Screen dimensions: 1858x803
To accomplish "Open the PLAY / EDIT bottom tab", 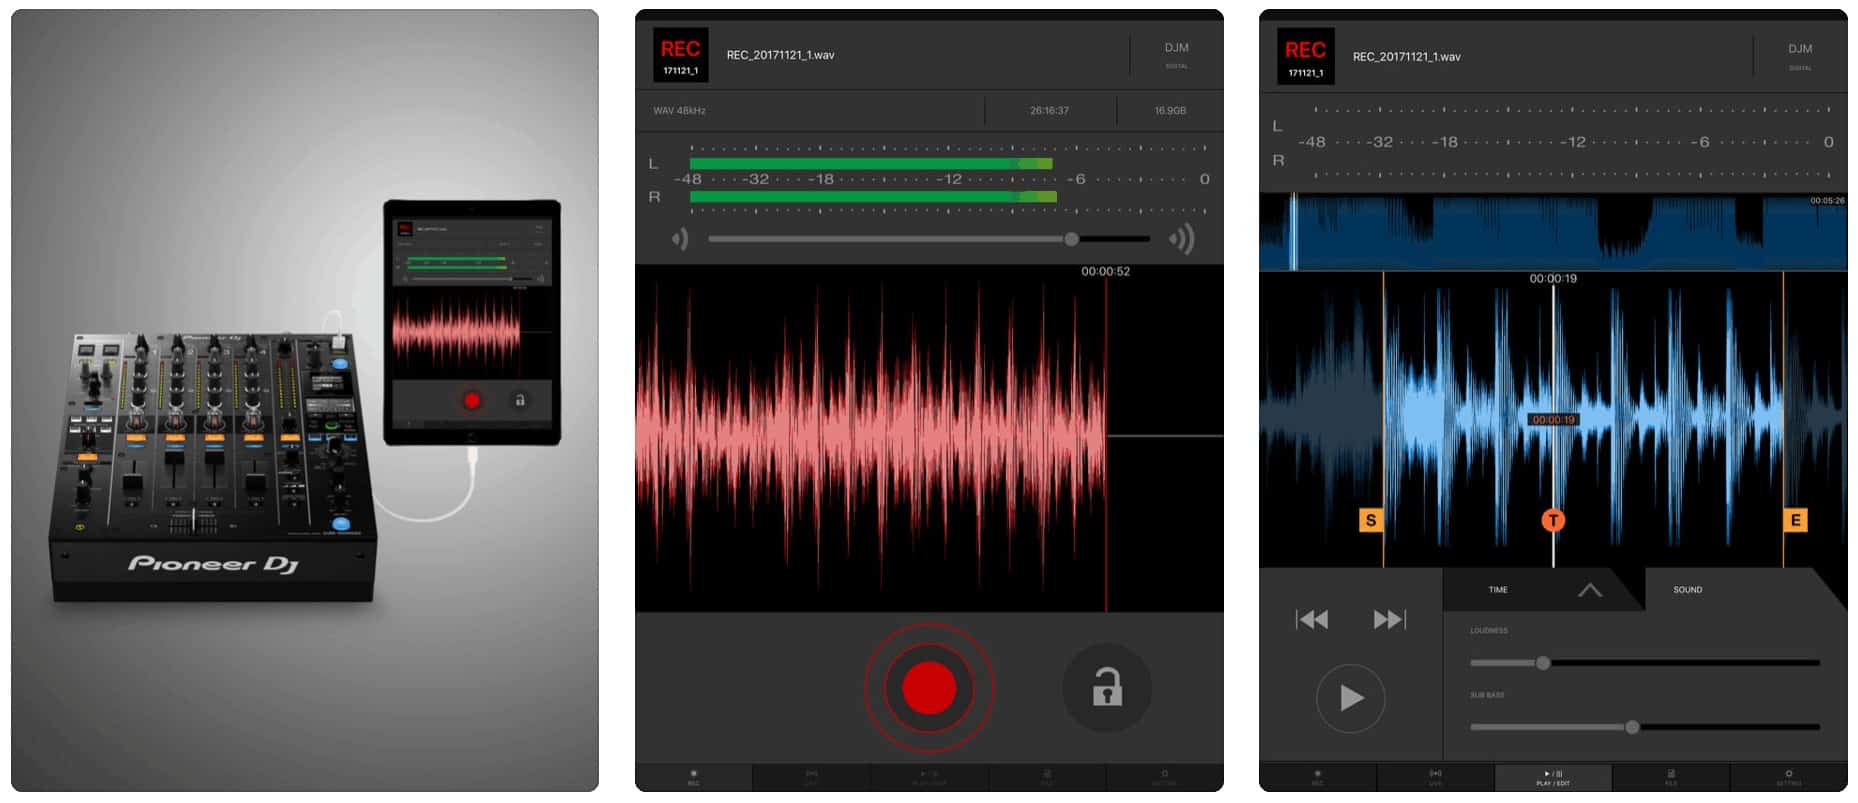I will click(1552, 777).
